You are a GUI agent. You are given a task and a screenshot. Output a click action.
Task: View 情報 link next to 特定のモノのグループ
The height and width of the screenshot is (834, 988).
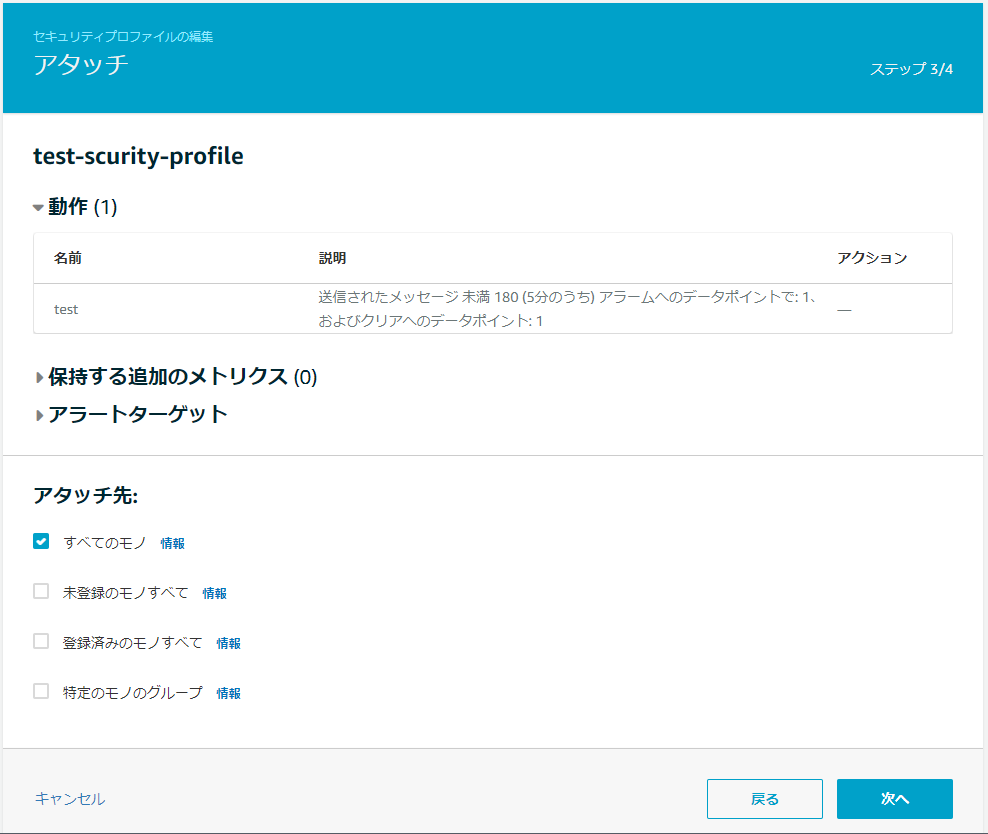click(228, 693)
